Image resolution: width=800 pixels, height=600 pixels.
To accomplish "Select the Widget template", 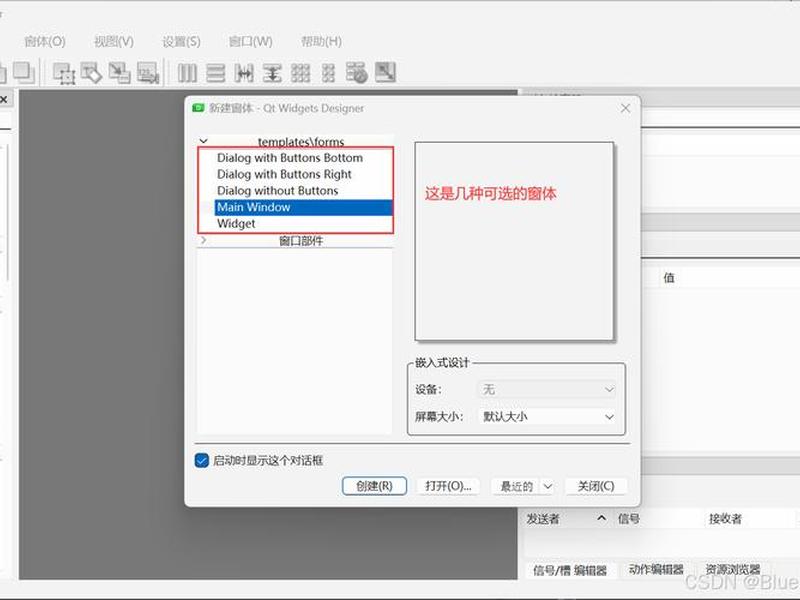I will (236, 223).
